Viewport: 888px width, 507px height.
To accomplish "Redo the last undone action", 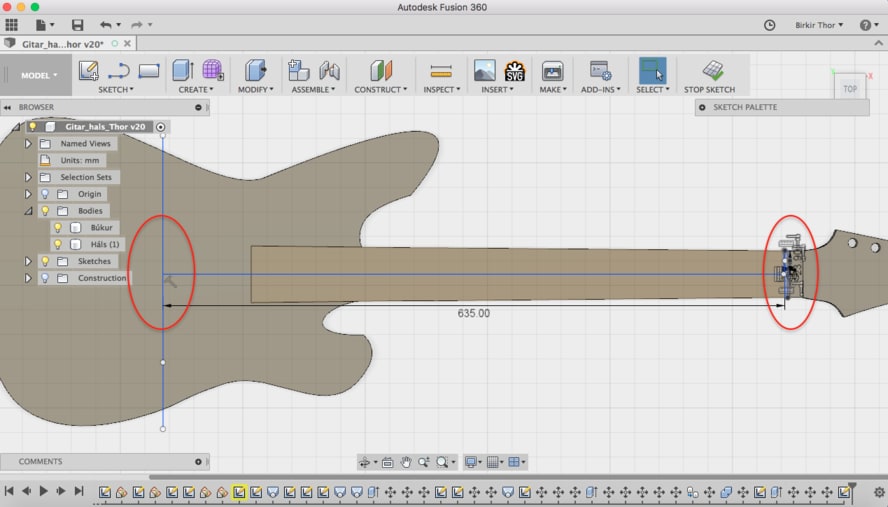I will pos(136,24).
